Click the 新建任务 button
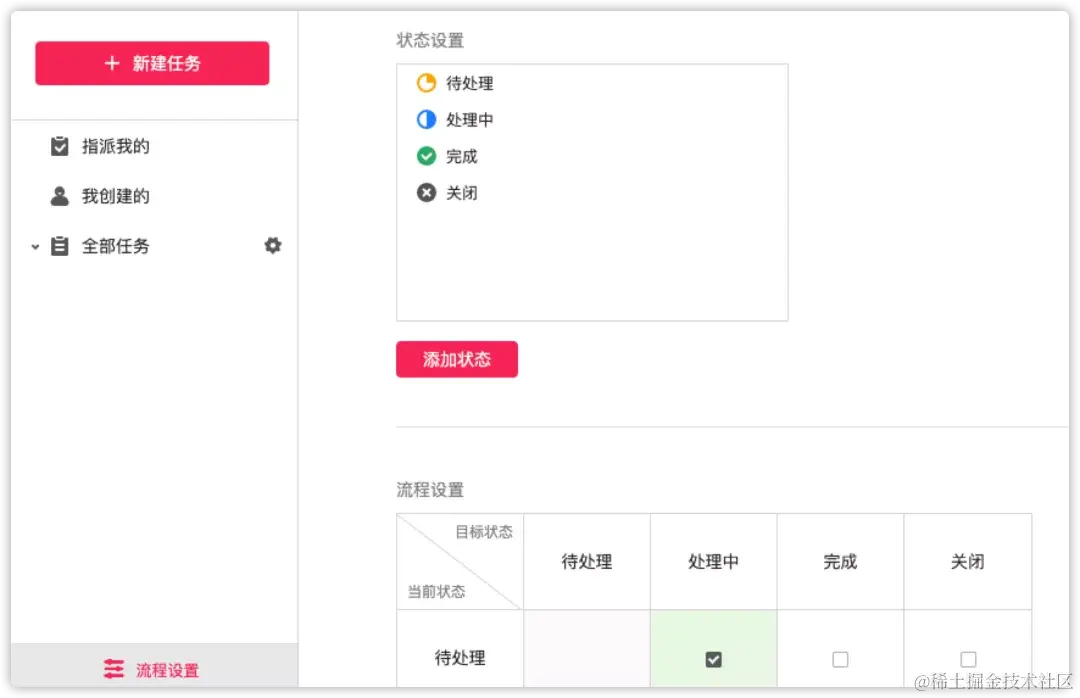 (152, 63)
